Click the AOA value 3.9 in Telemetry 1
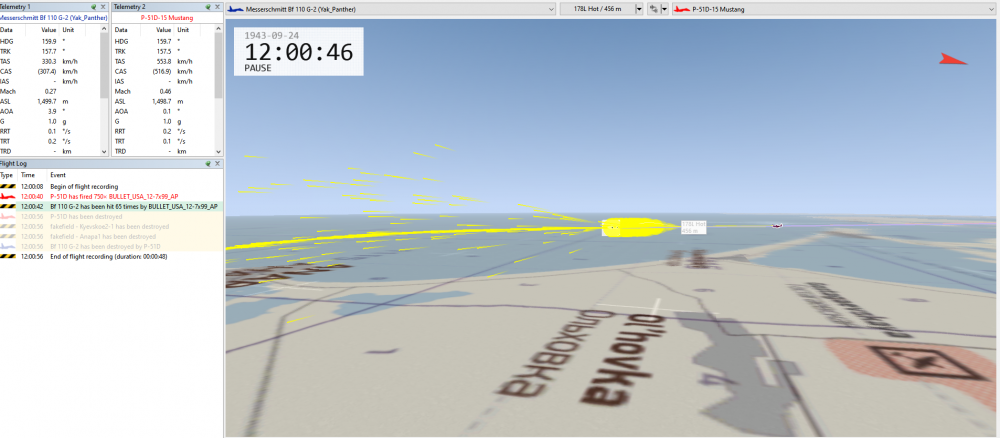1000x438 pixels. click(54, 112)
